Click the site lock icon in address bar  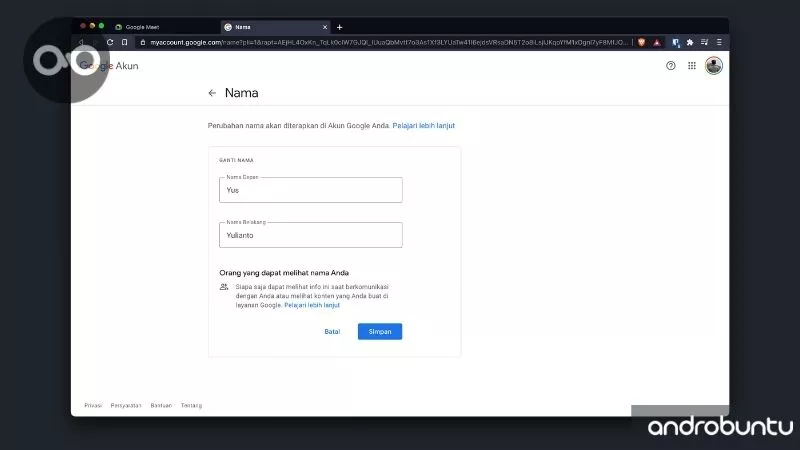(x=143, y=42)
